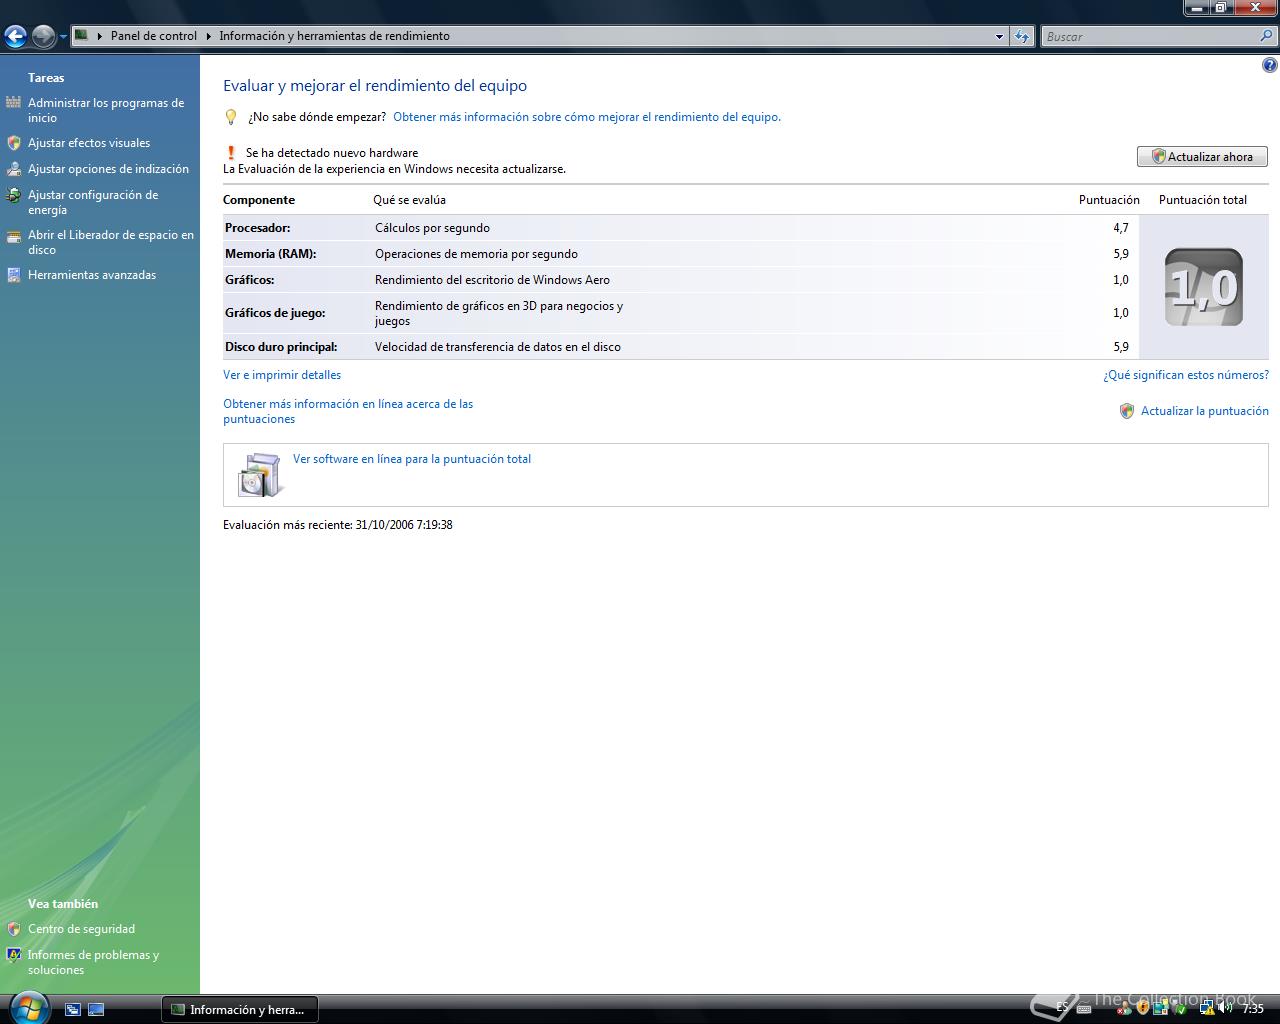This screenshot has height=1024, width=1280.
Task: Select the 'Disco duro principal:' row label
Action: [281, 347]
